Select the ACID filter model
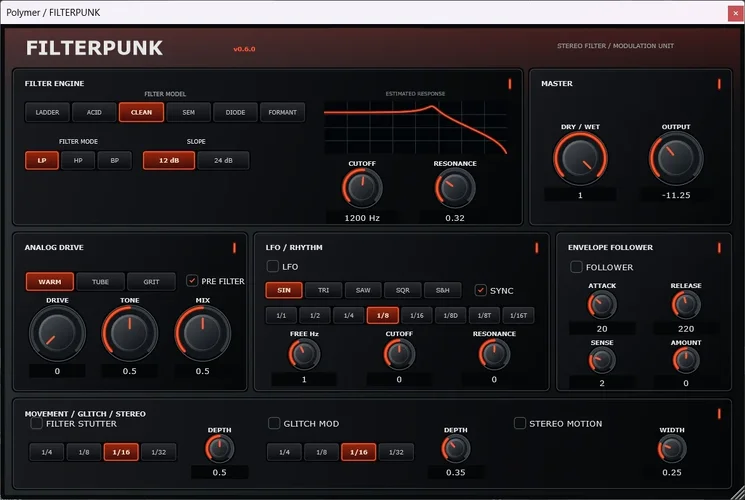This screenshot has width=745, height=500. (x=94, y=112)
